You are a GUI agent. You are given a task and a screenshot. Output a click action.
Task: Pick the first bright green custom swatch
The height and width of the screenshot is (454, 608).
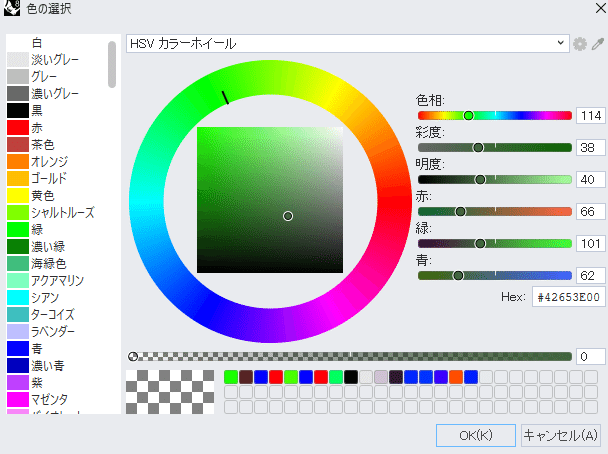tap(231, 377)
